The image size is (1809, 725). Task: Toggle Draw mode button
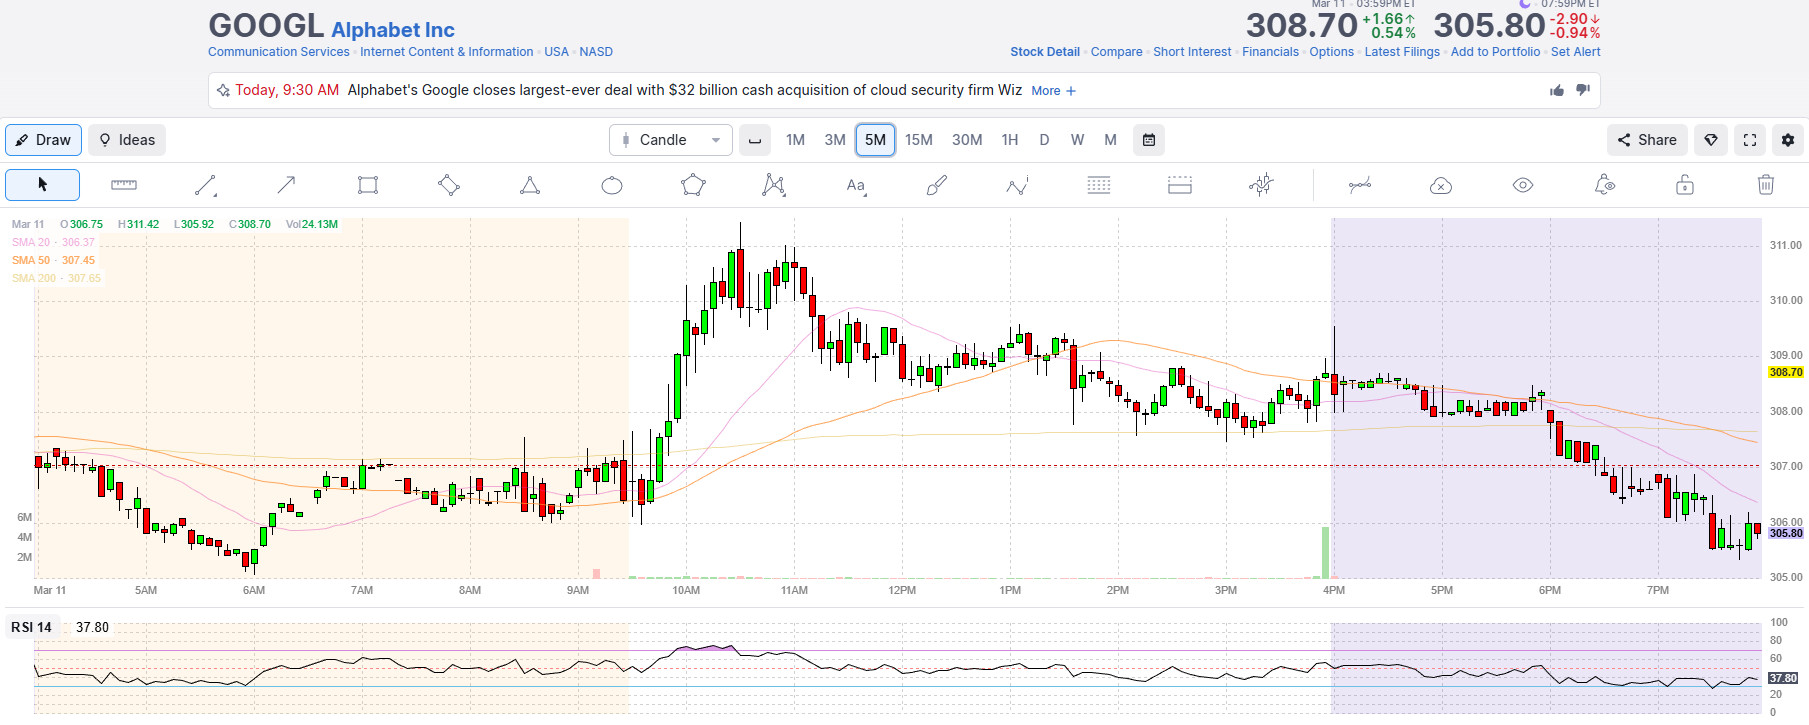(x=43, y=140)
